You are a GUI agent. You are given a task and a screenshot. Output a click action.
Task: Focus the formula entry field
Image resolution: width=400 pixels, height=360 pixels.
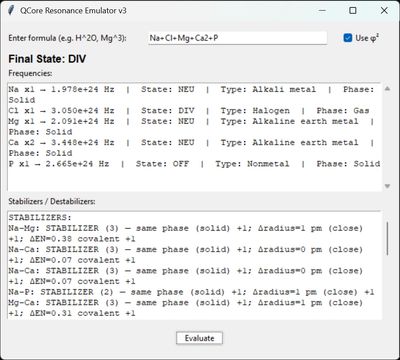click(x=237, y=38)
